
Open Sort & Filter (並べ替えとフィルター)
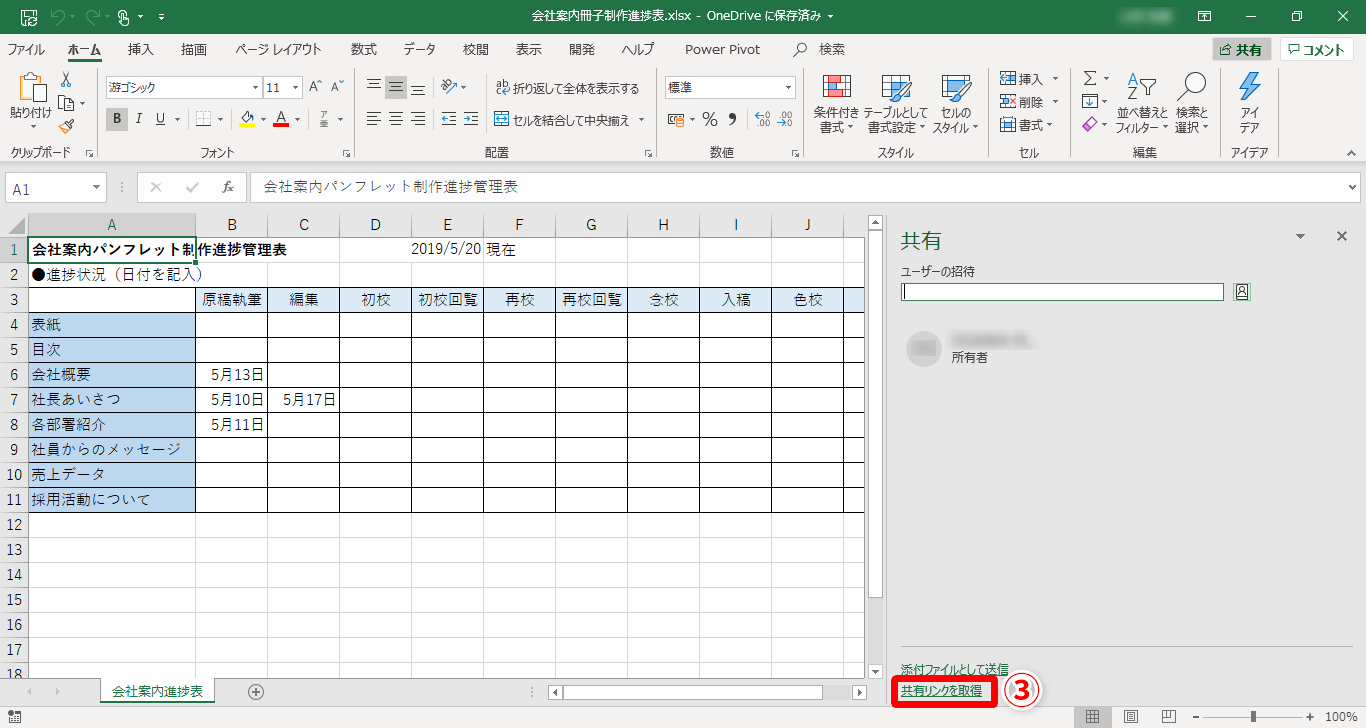(x=1142, y=104)
